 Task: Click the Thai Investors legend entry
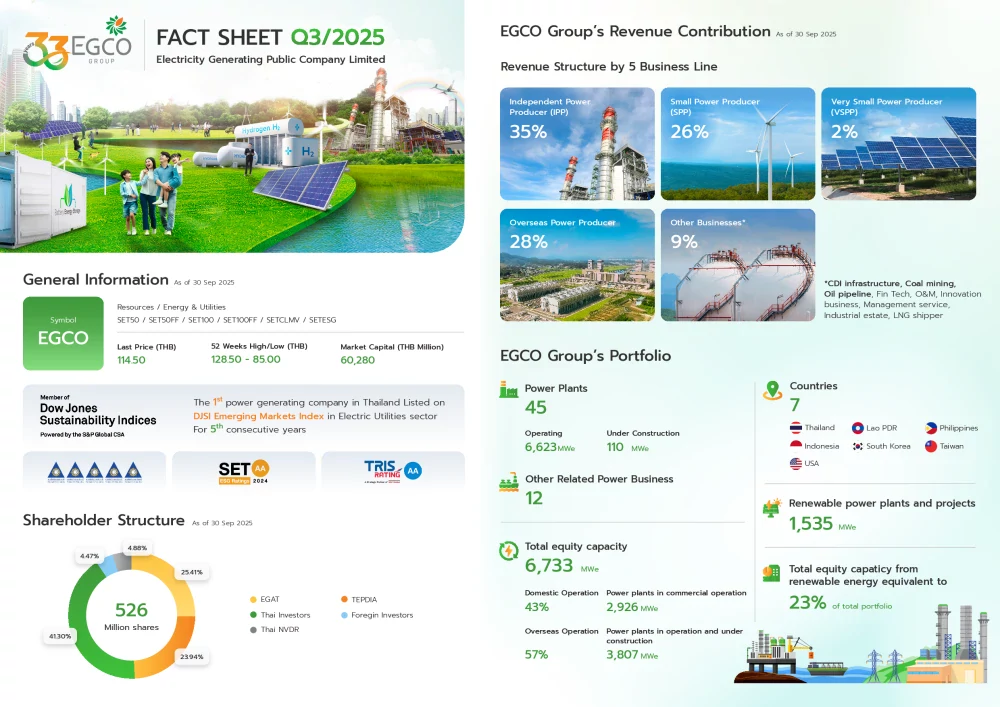[x=284, y=615]
